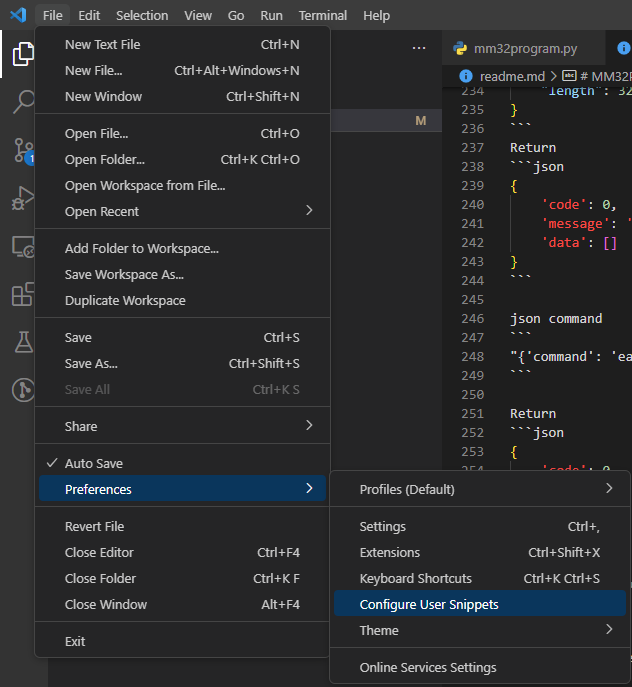The image size is (632, 687).
Task: Click 'message' key on line 241
Action: [x=575, y=223]
